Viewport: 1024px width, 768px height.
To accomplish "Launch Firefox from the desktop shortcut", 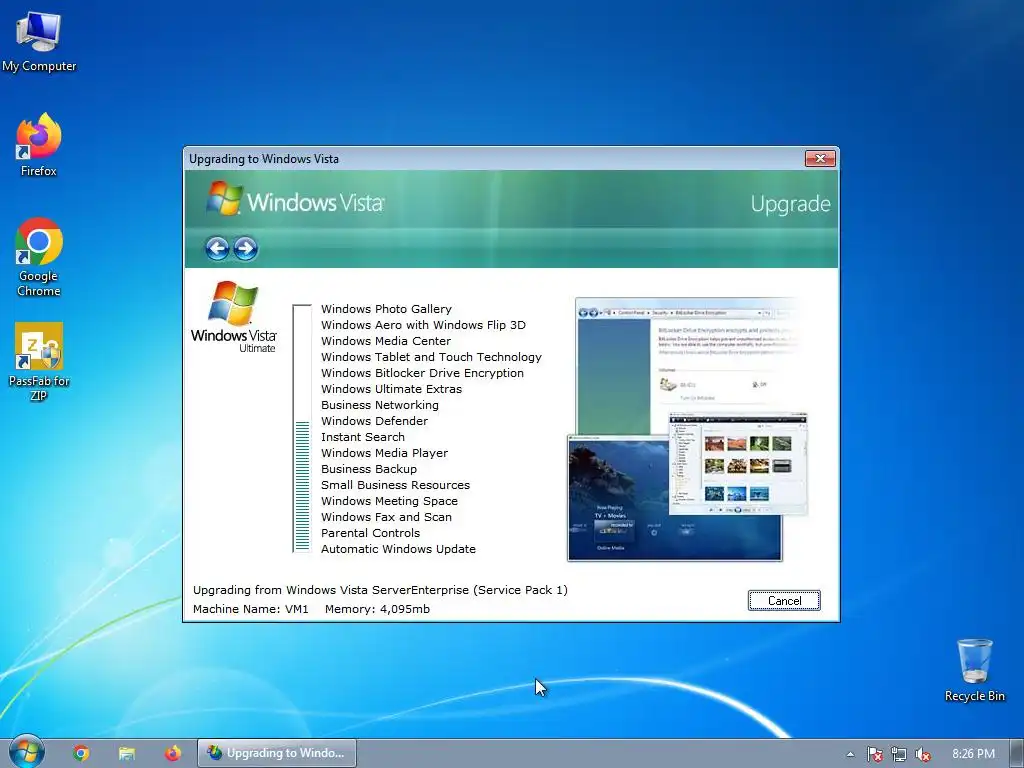I will pos(39,145).
